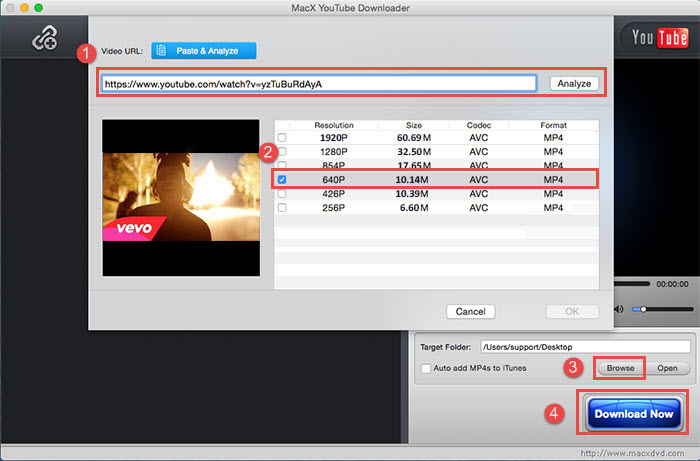Click the volume speaker icon
Screen dimensions: 700x461
click(619, 309)
